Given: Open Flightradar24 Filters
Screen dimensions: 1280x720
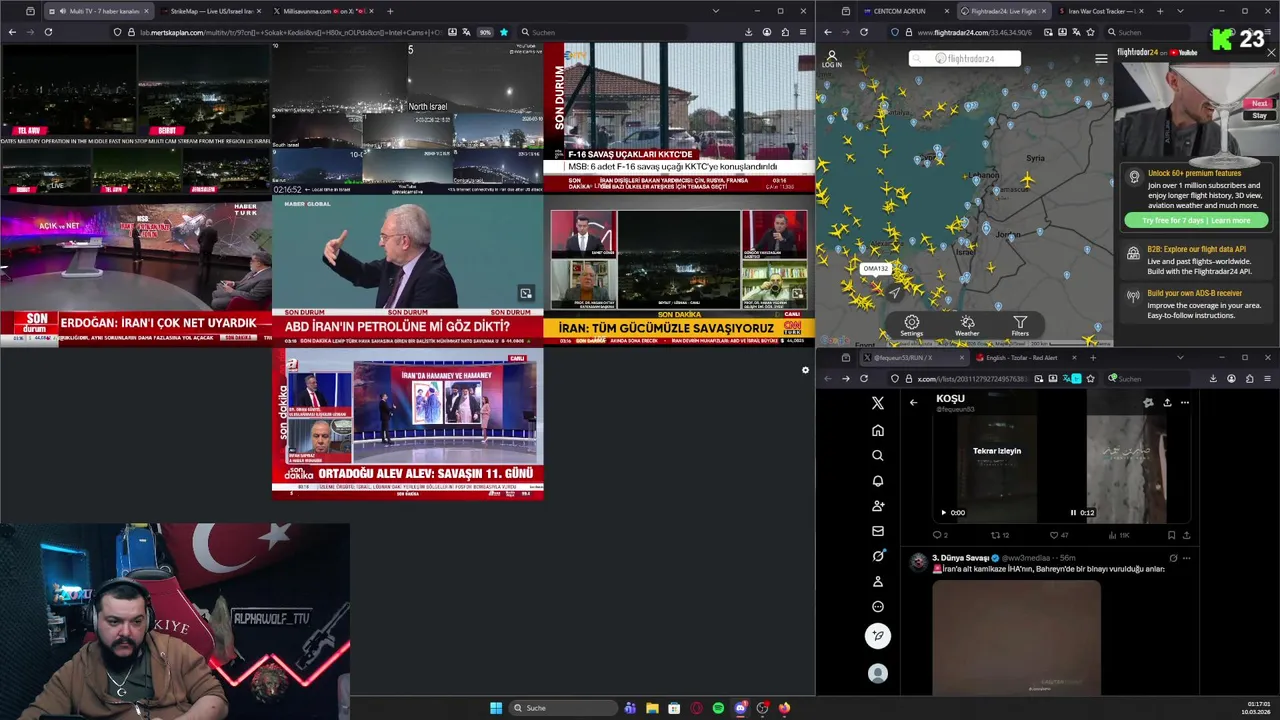Looking at the screenshot, I should (x=1020, y=326).
